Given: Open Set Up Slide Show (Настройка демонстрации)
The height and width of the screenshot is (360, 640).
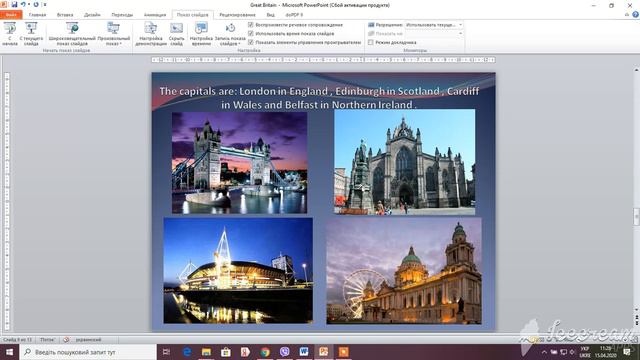Looking at the screenshot, I should 151,33.
